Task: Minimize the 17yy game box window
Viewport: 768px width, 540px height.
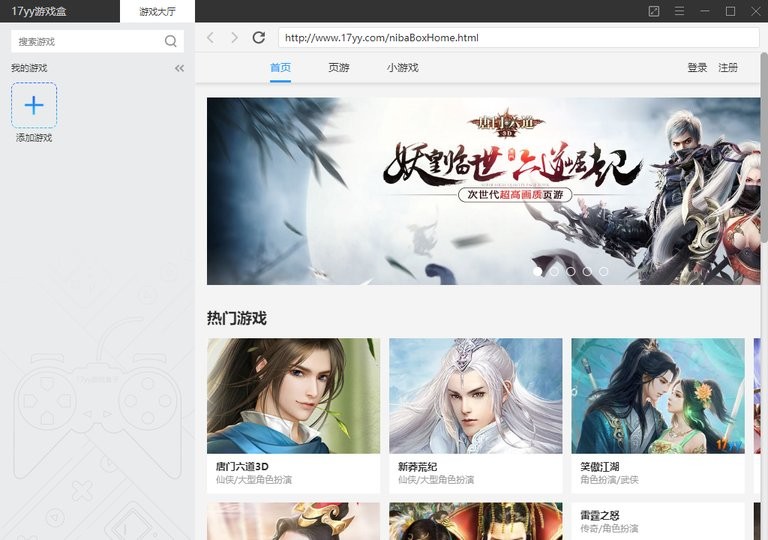Action: click(705, 11)
